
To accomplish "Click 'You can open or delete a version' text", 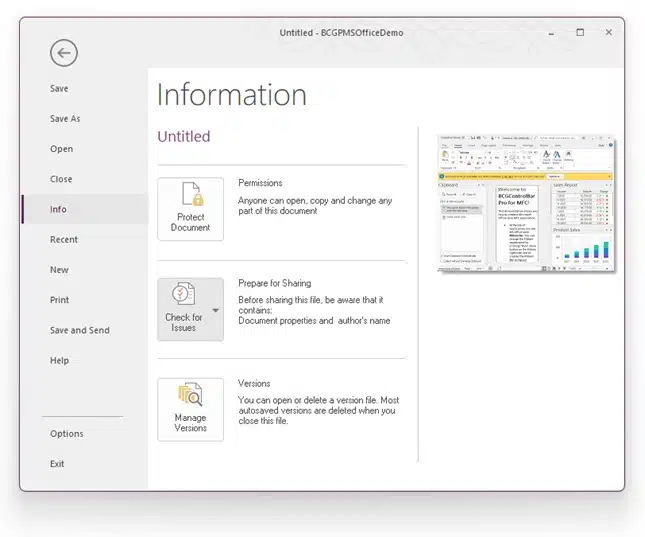I will point(319,410).
